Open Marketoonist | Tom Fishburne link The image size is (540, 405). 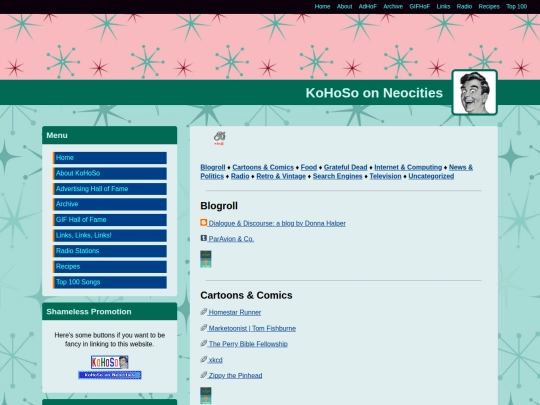coord(252,329)
